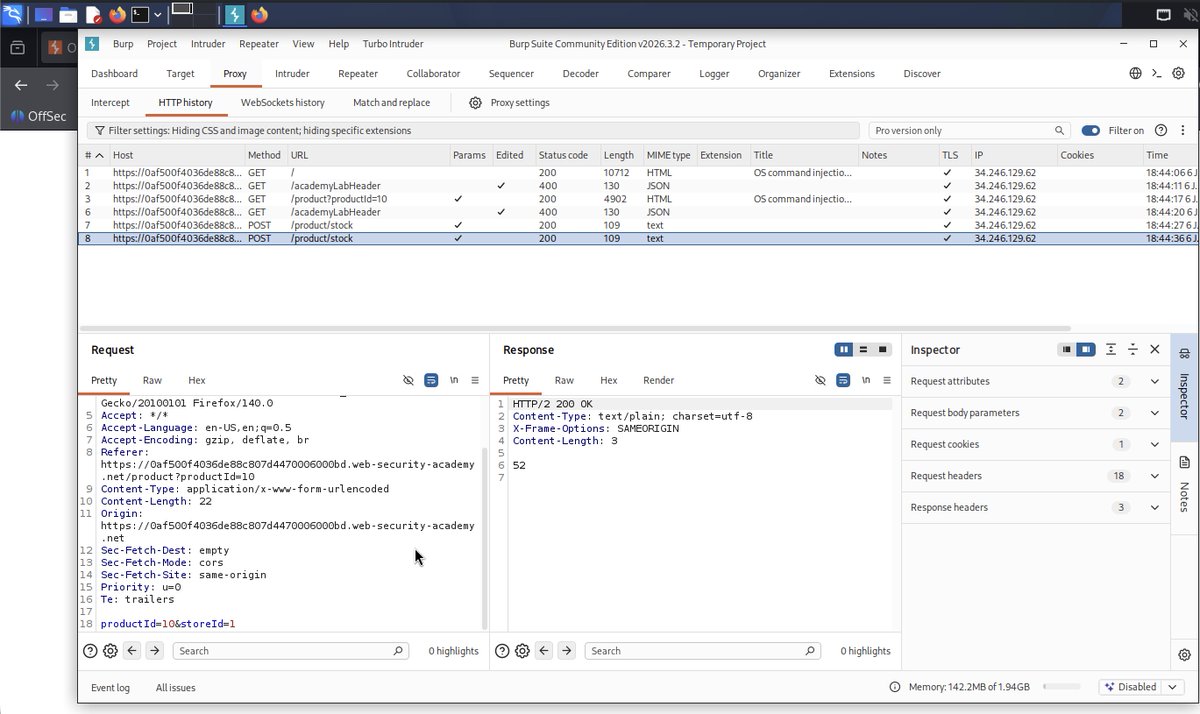Viewport: 1200px width, 714px height.
Task: Click the Request search help icon
Action: 90,651
